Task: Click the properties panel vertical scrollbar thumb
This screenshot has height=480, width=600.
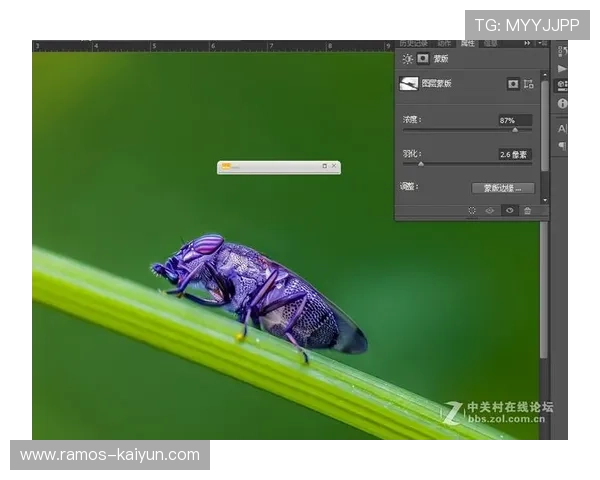Action: pos(545,126)
